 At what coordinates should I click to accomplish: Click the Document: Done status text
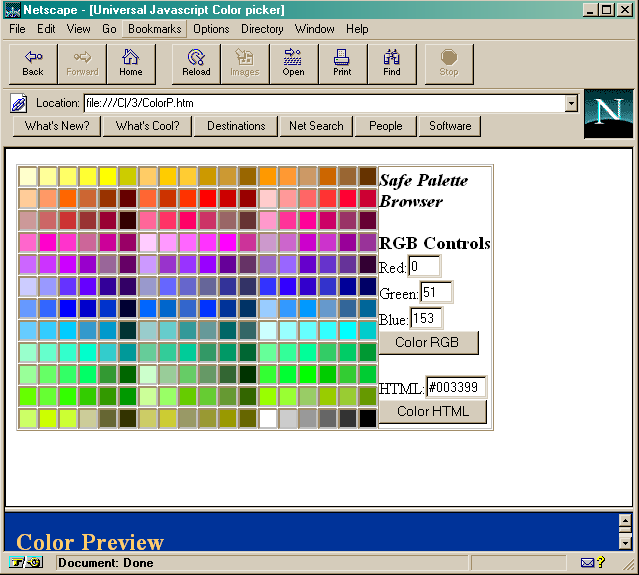[x=106, y=563]
